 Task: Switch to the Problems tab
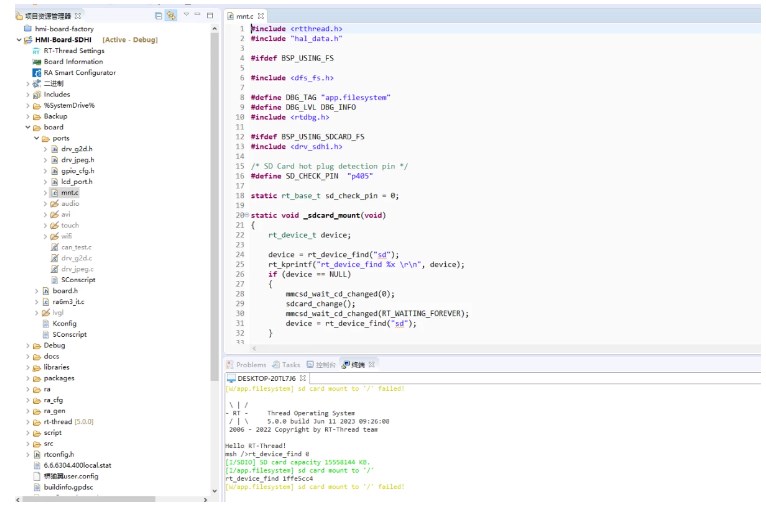point(250,365)
